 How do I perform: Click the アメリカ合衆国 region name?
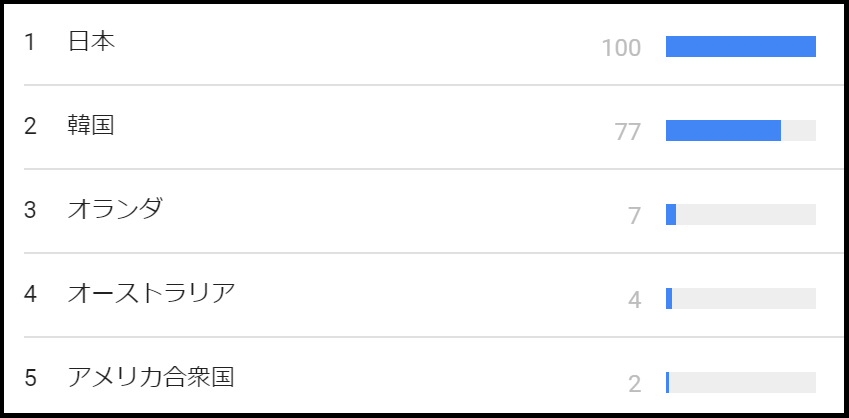tap(151, 378)
